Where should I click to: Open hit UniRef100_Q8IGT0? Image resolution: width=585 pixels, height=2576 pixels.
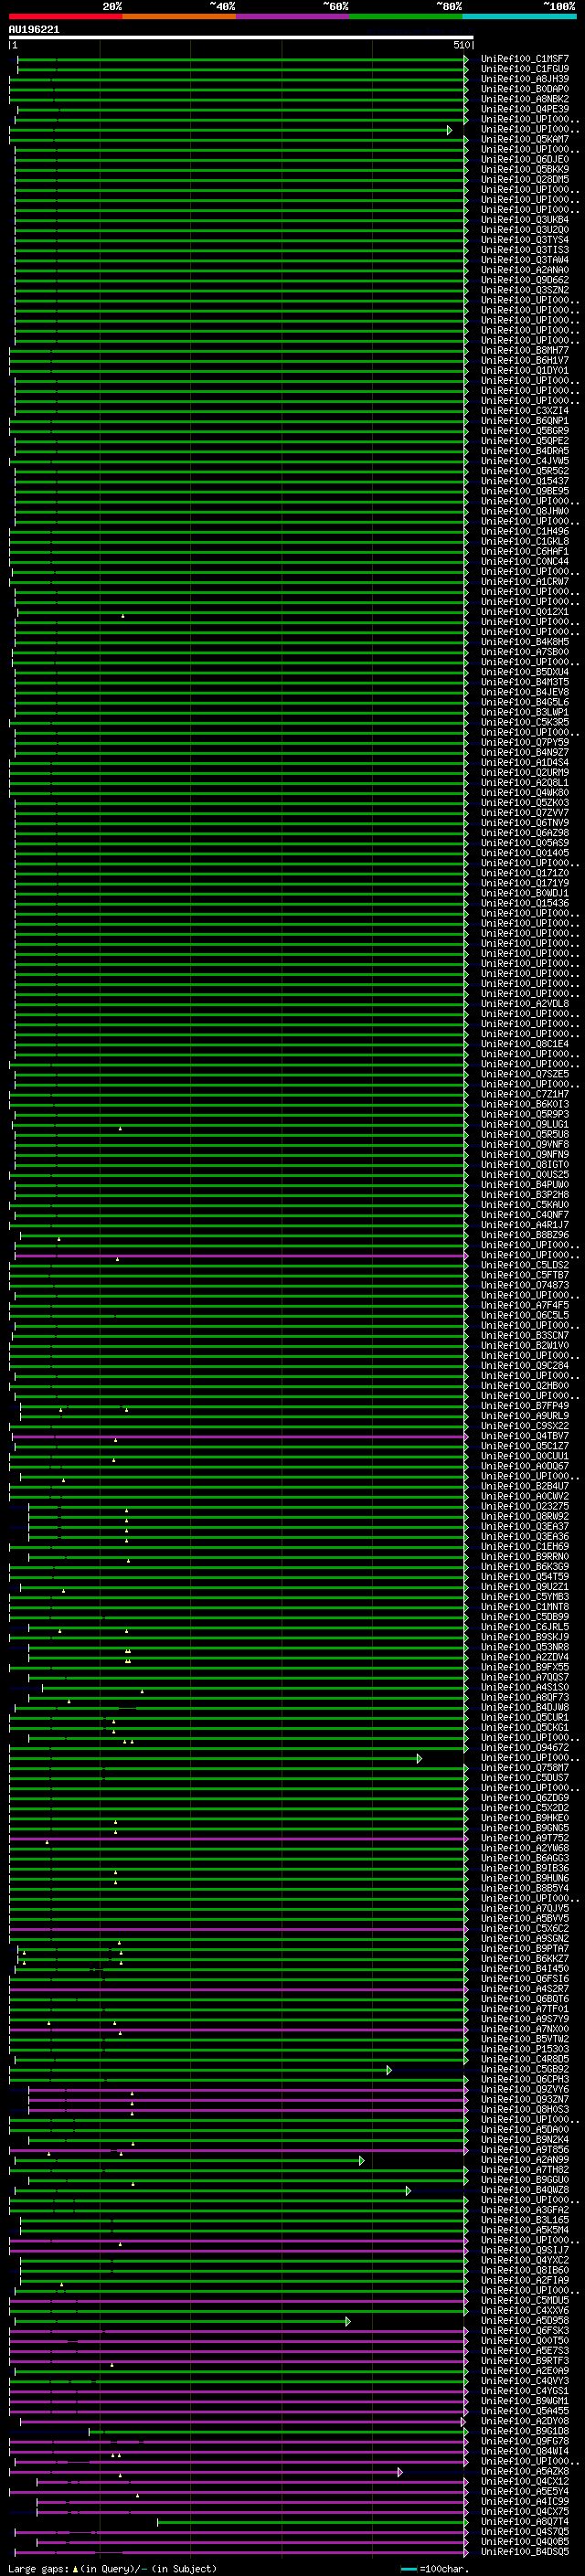525,1165
